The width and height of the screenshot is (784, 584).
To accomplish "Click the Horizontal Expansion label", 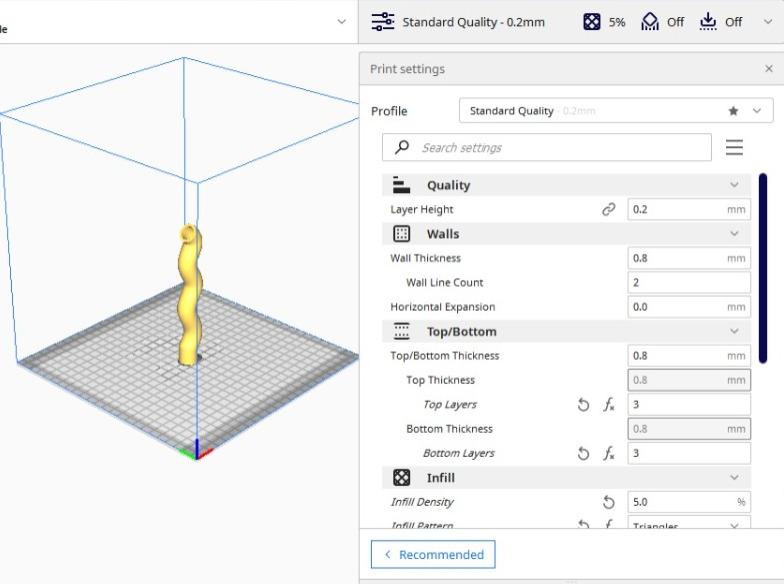I will click(x=442, y=307).
